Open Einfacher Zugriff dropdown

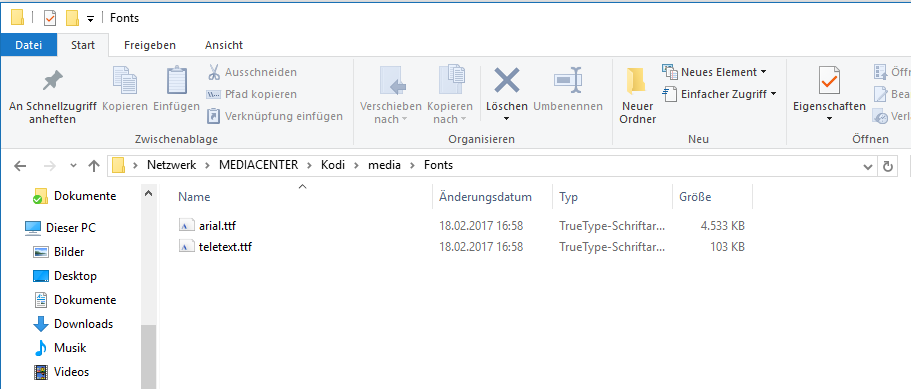(x=720, y=94)
